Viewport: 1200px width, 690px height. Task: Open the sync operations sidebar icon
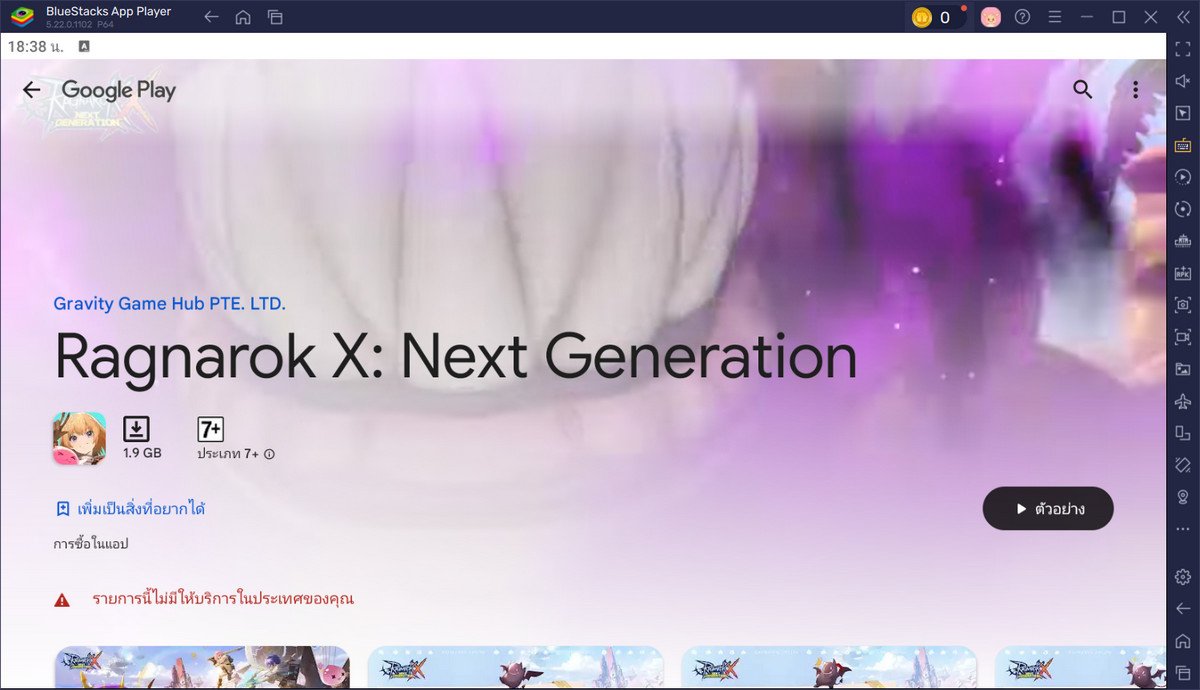[1183, 177]
